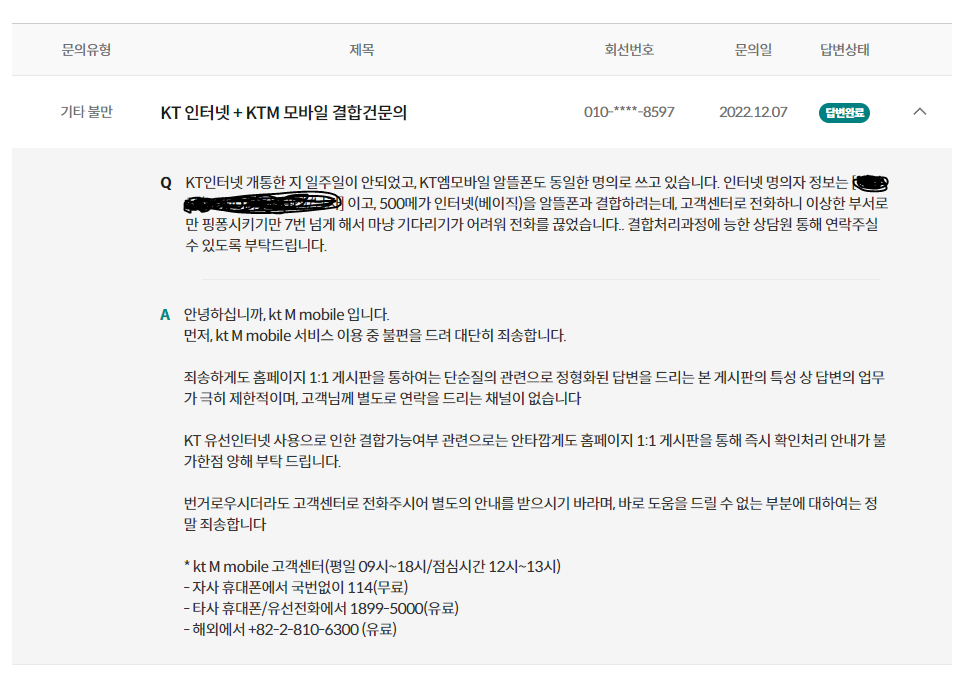
Task: Click the Q question marker icon
Action: (166, 183)
